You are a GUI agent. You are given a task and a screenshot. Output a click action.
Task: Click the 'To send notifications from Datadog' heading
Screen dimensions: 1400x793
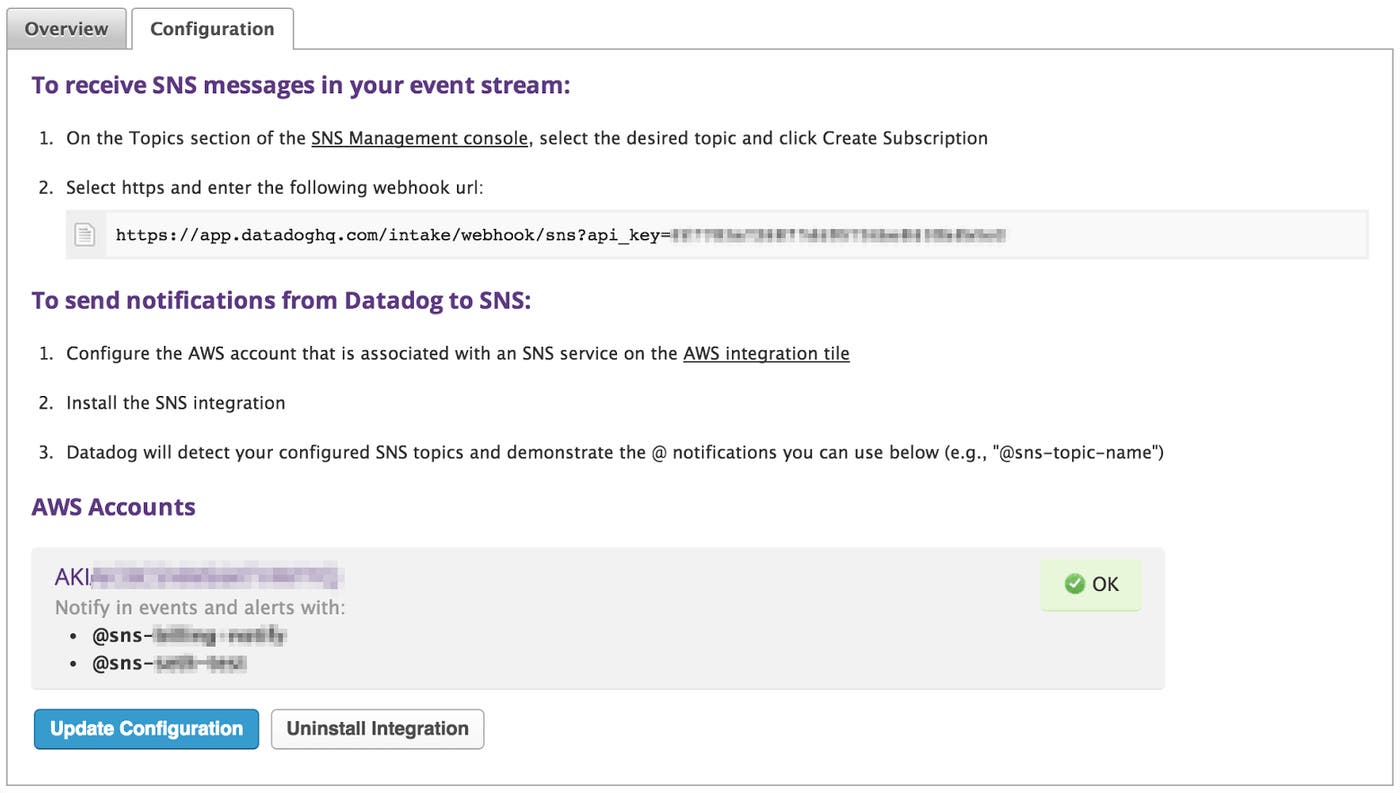tap(281, 300)
